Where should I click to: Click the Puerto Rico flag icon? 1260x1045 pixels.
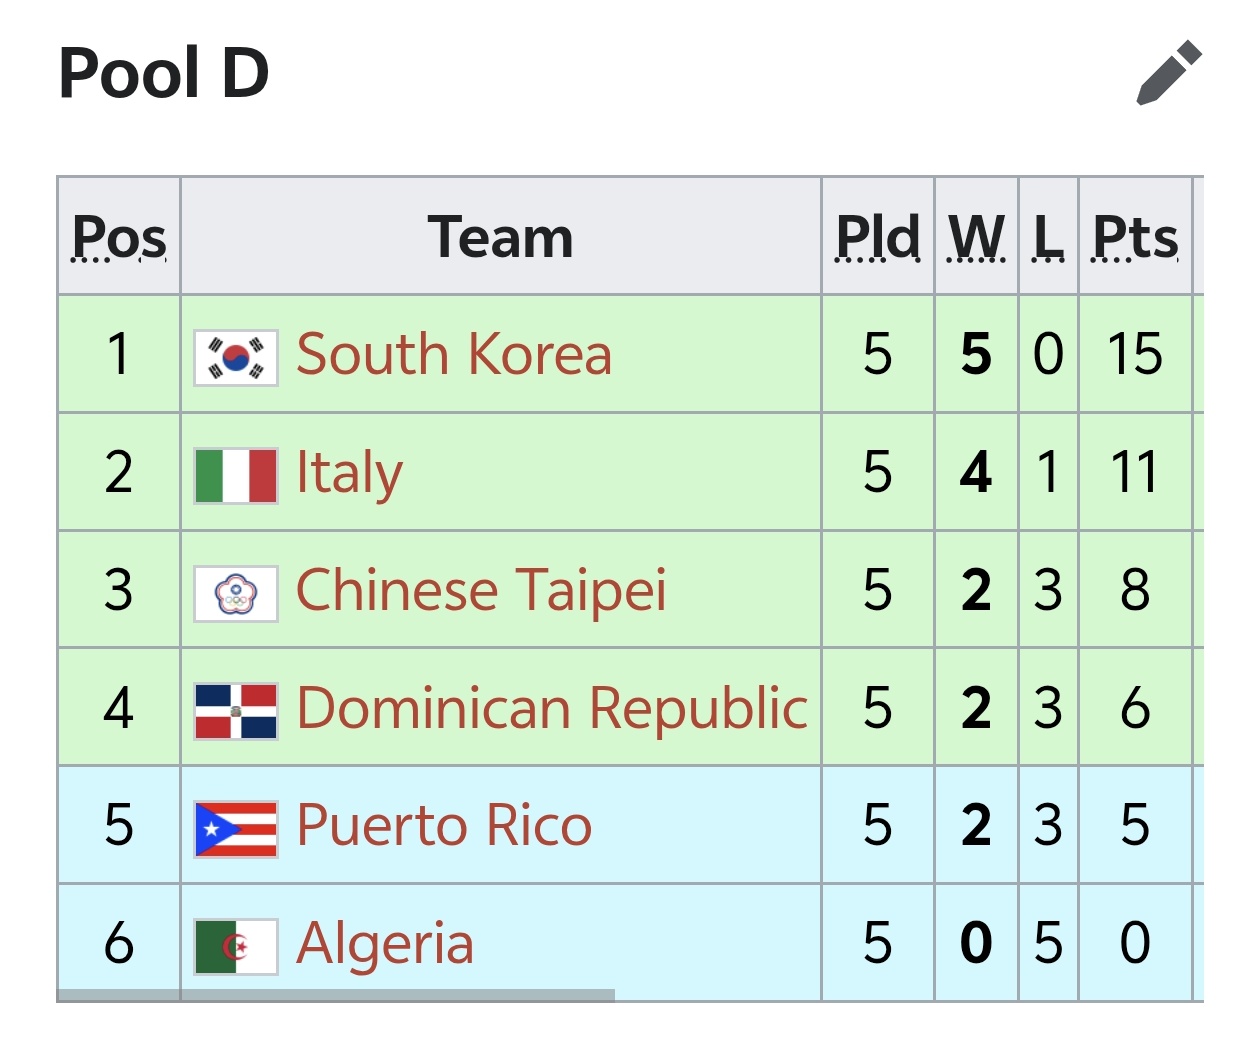tap(236, 829)
